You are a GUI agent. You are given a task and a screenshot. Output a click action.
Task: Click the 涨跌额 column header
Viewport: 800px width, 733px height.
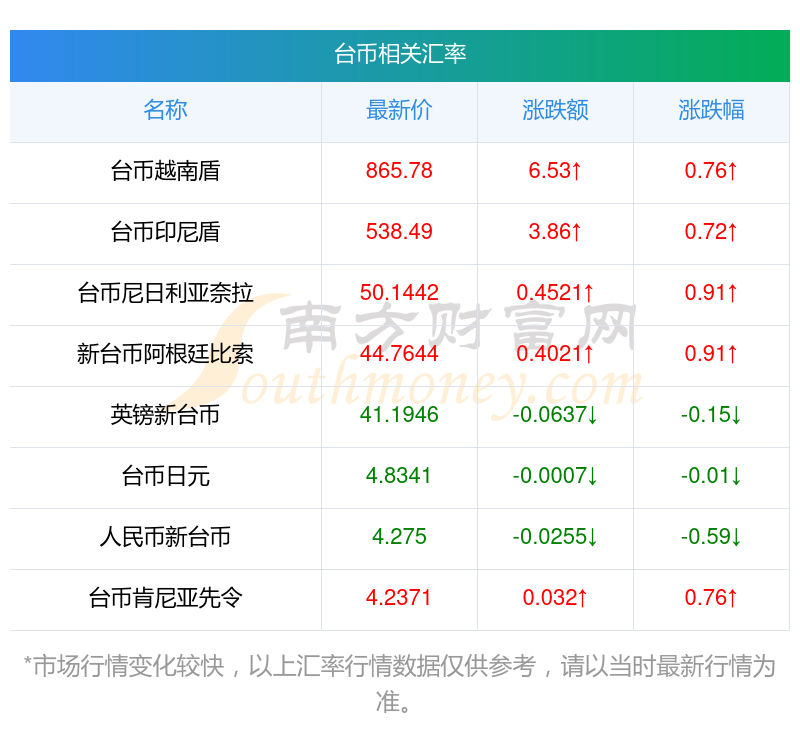click(x=555, y=110)
